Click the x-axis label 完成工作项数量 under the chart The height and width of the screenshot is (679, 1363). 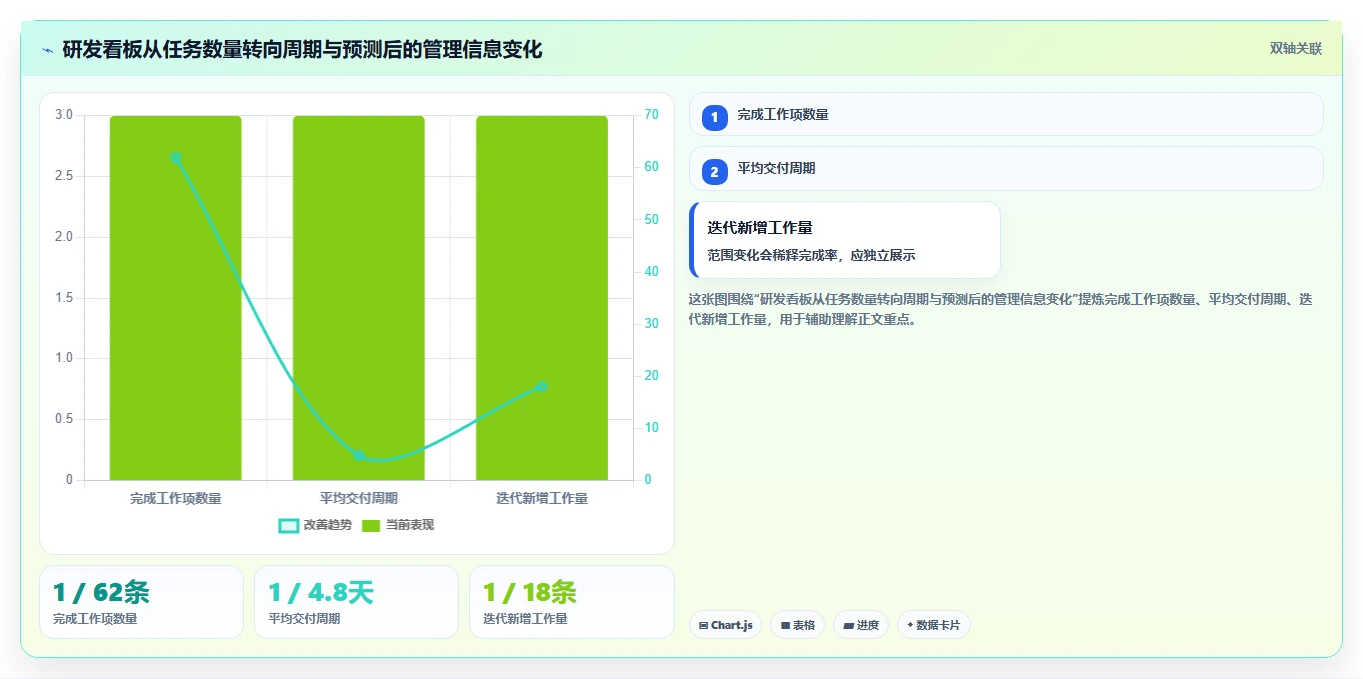click(175, 498)
